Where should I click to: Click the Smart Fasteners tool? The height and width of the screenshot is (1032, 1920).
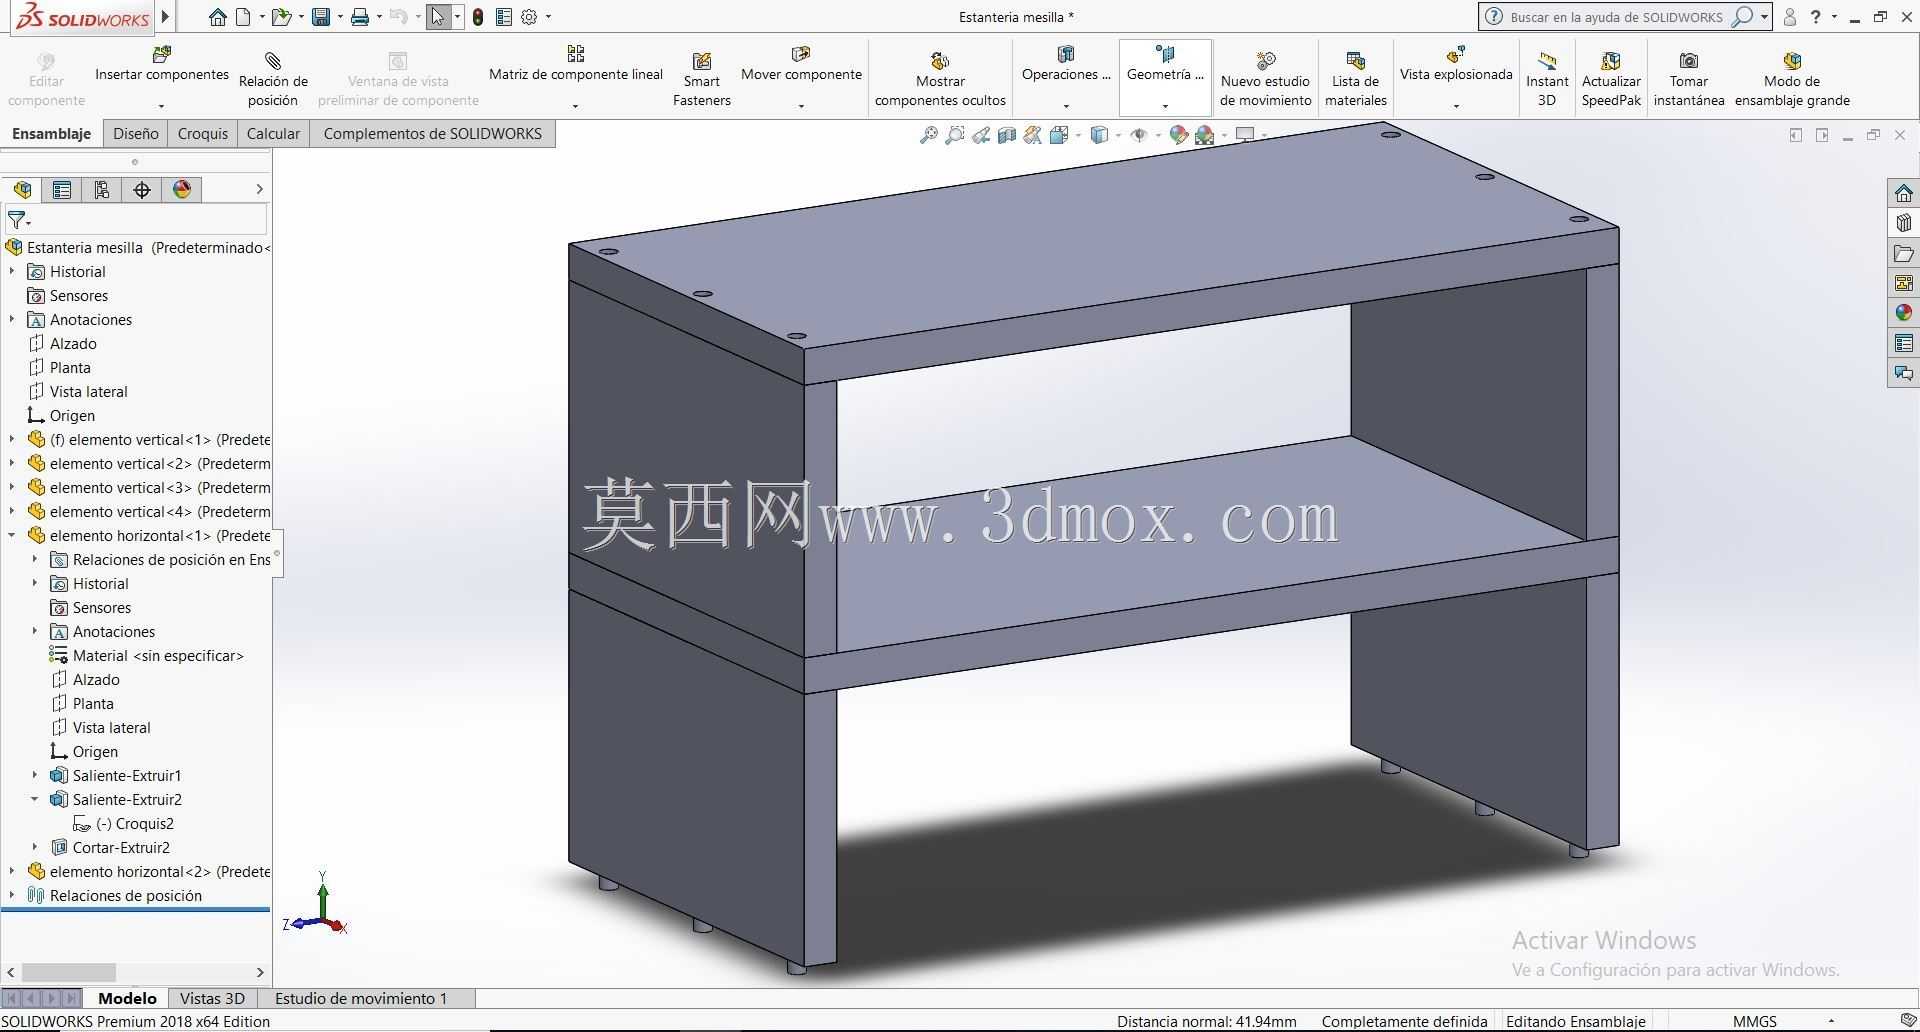pos(702,78)
